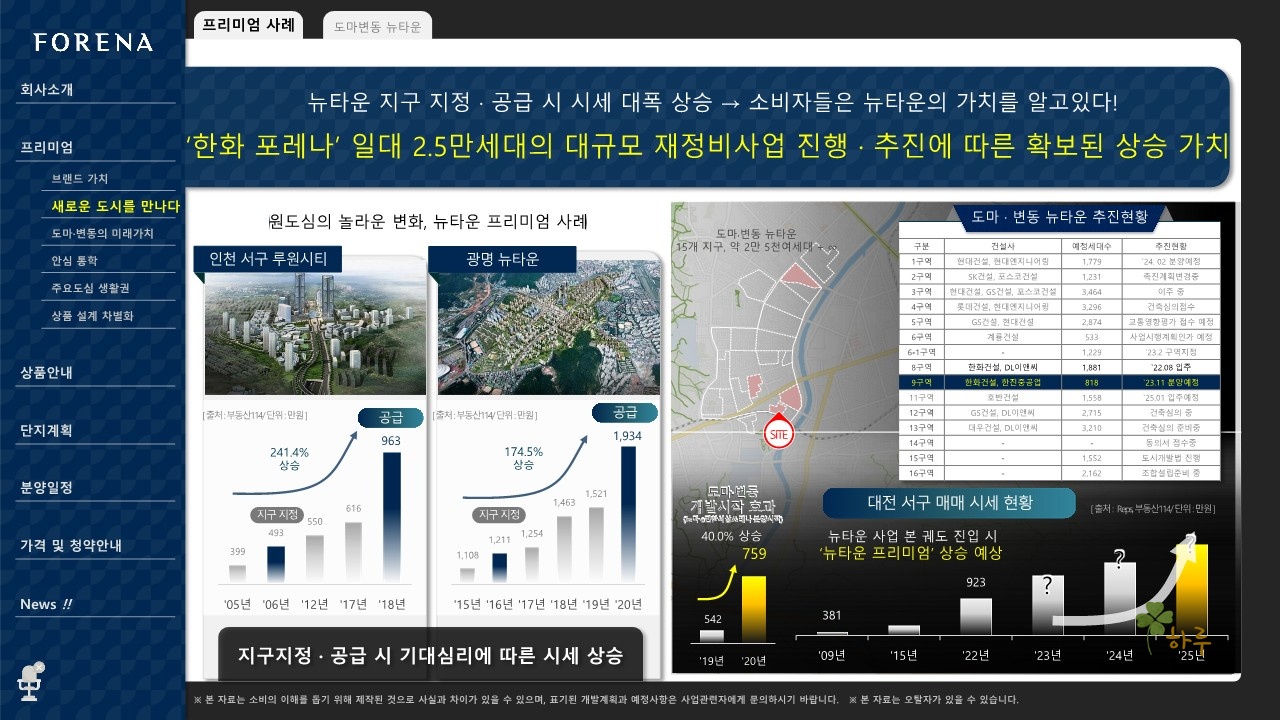
Task: Select the 16구역 row in the table
Action: pyautogui.click(x=1060, y=472)
